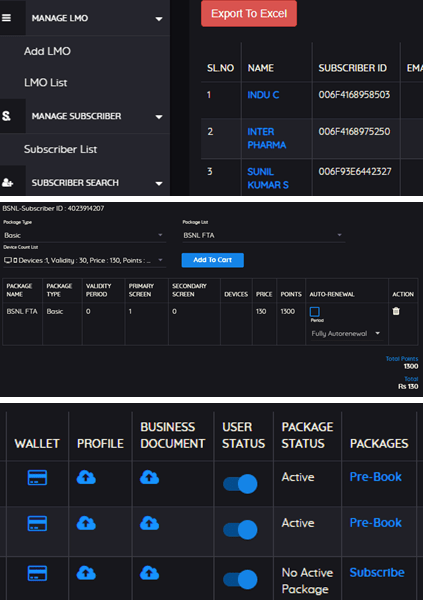Open the Fully Autorenewal period dropdown
The image size is (423, 600).
tap(346, 333)
